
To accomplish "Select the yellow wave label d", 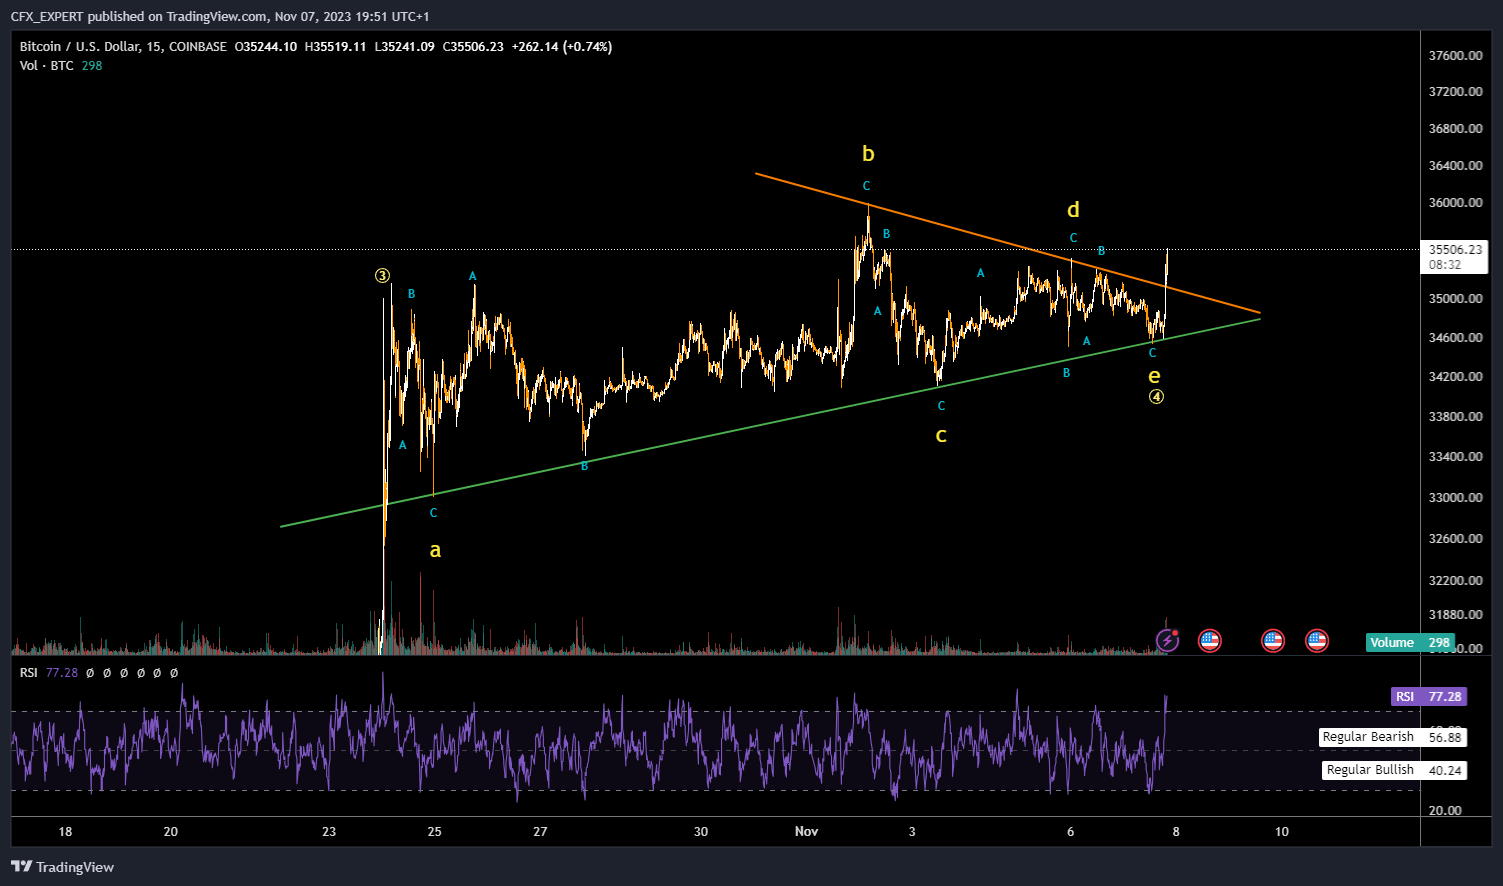I will click(1073, 209).
